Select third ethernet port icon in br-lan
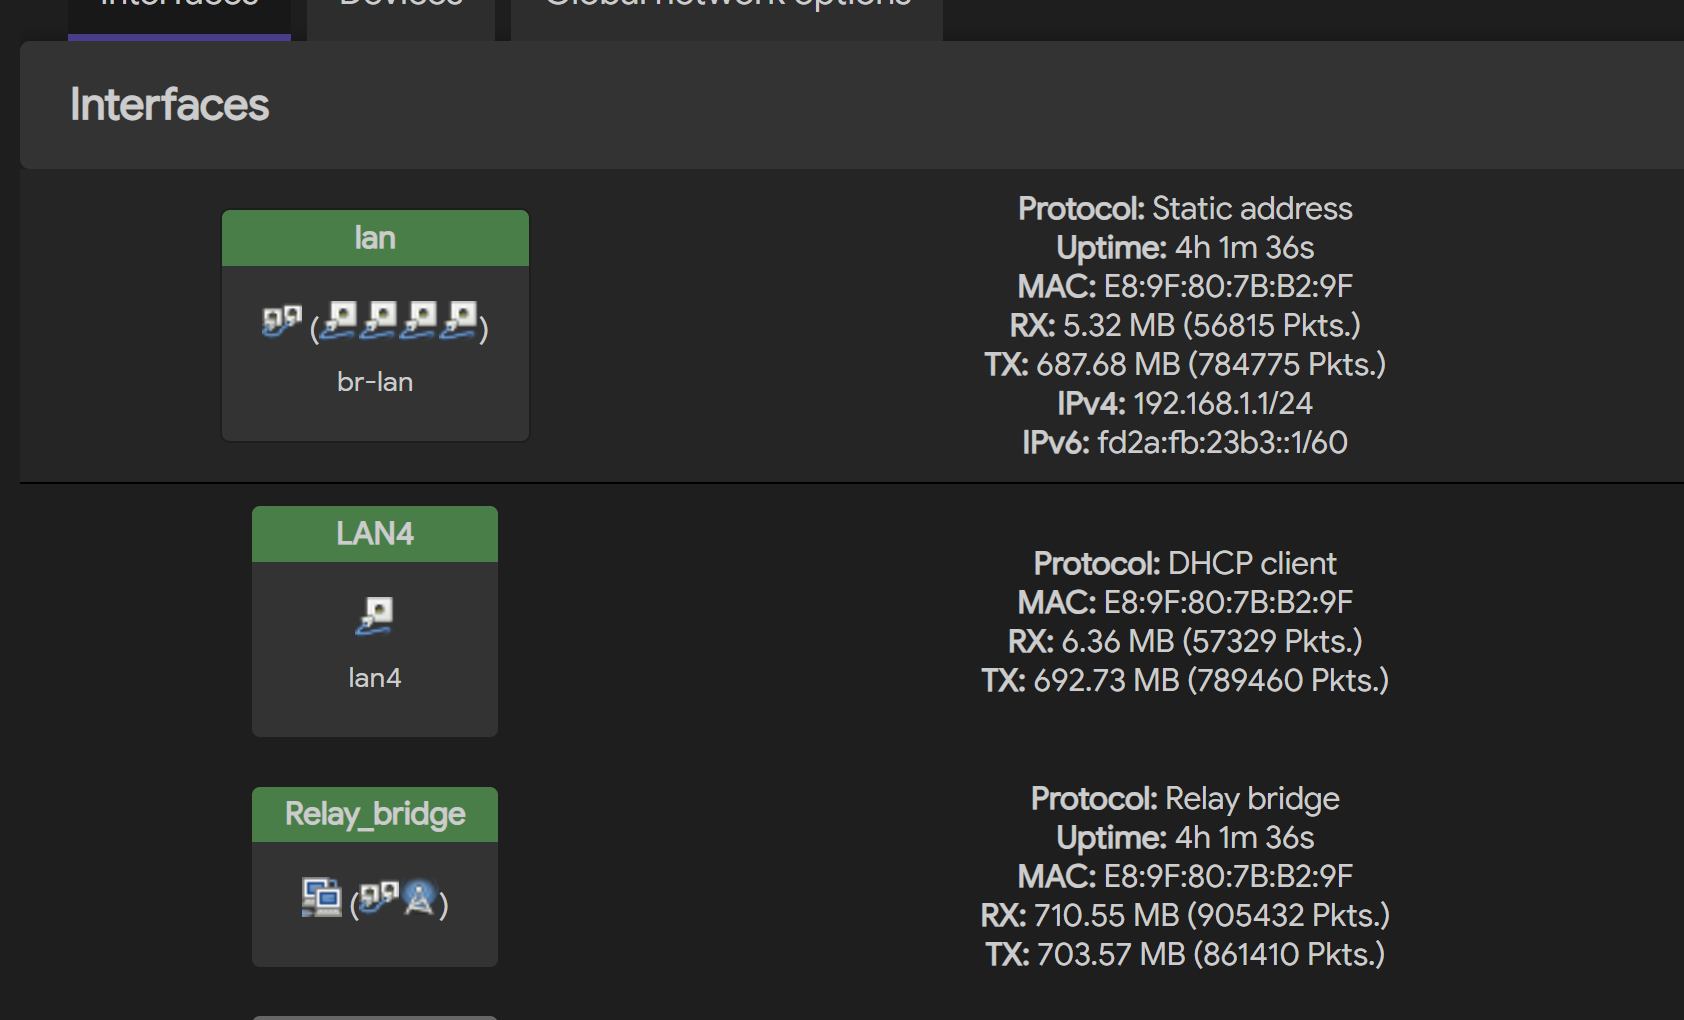 pyautogui.click(x=419, y=321)
